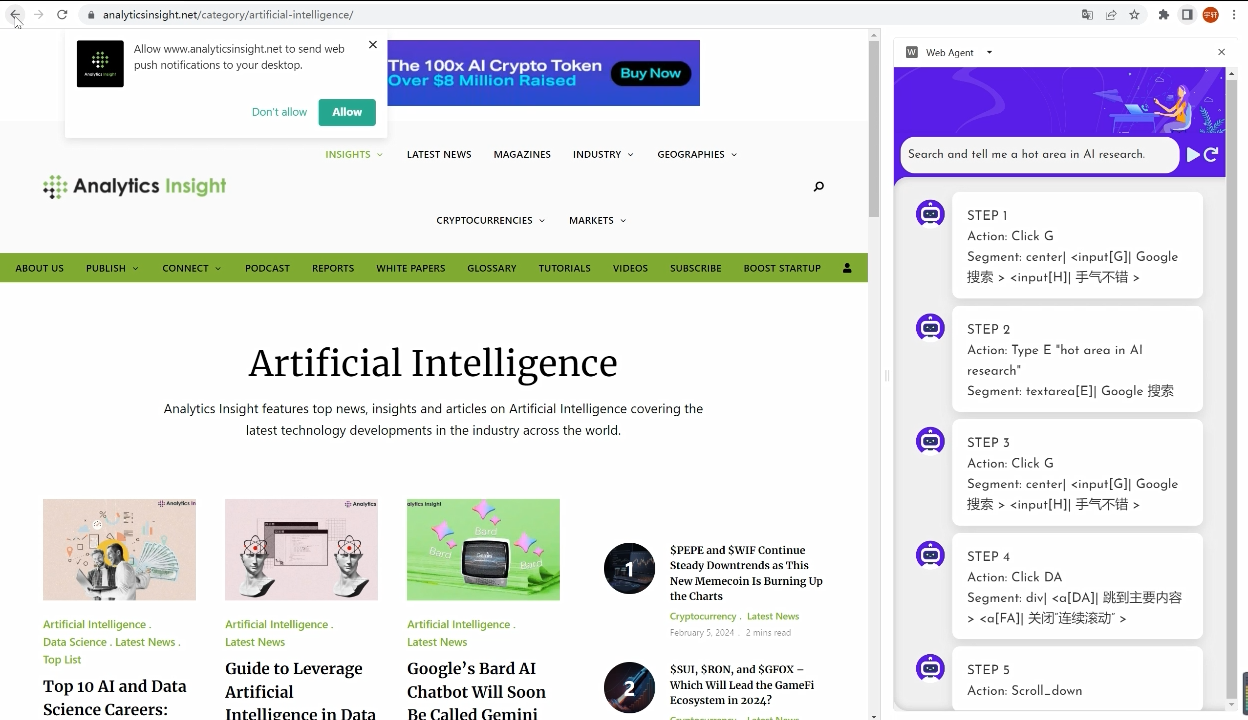
Task: Allow push notifications from analyticsinsight.net
Action: 347,112
